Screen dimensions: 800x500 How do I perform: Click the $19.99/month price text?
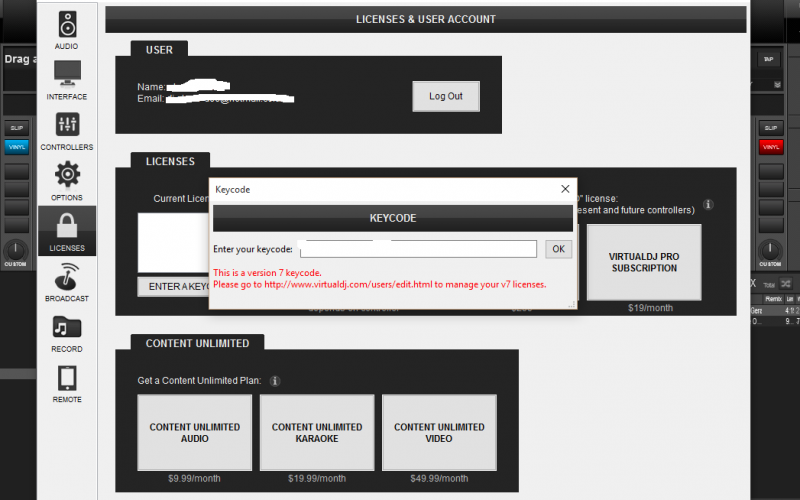click(317, 479)
